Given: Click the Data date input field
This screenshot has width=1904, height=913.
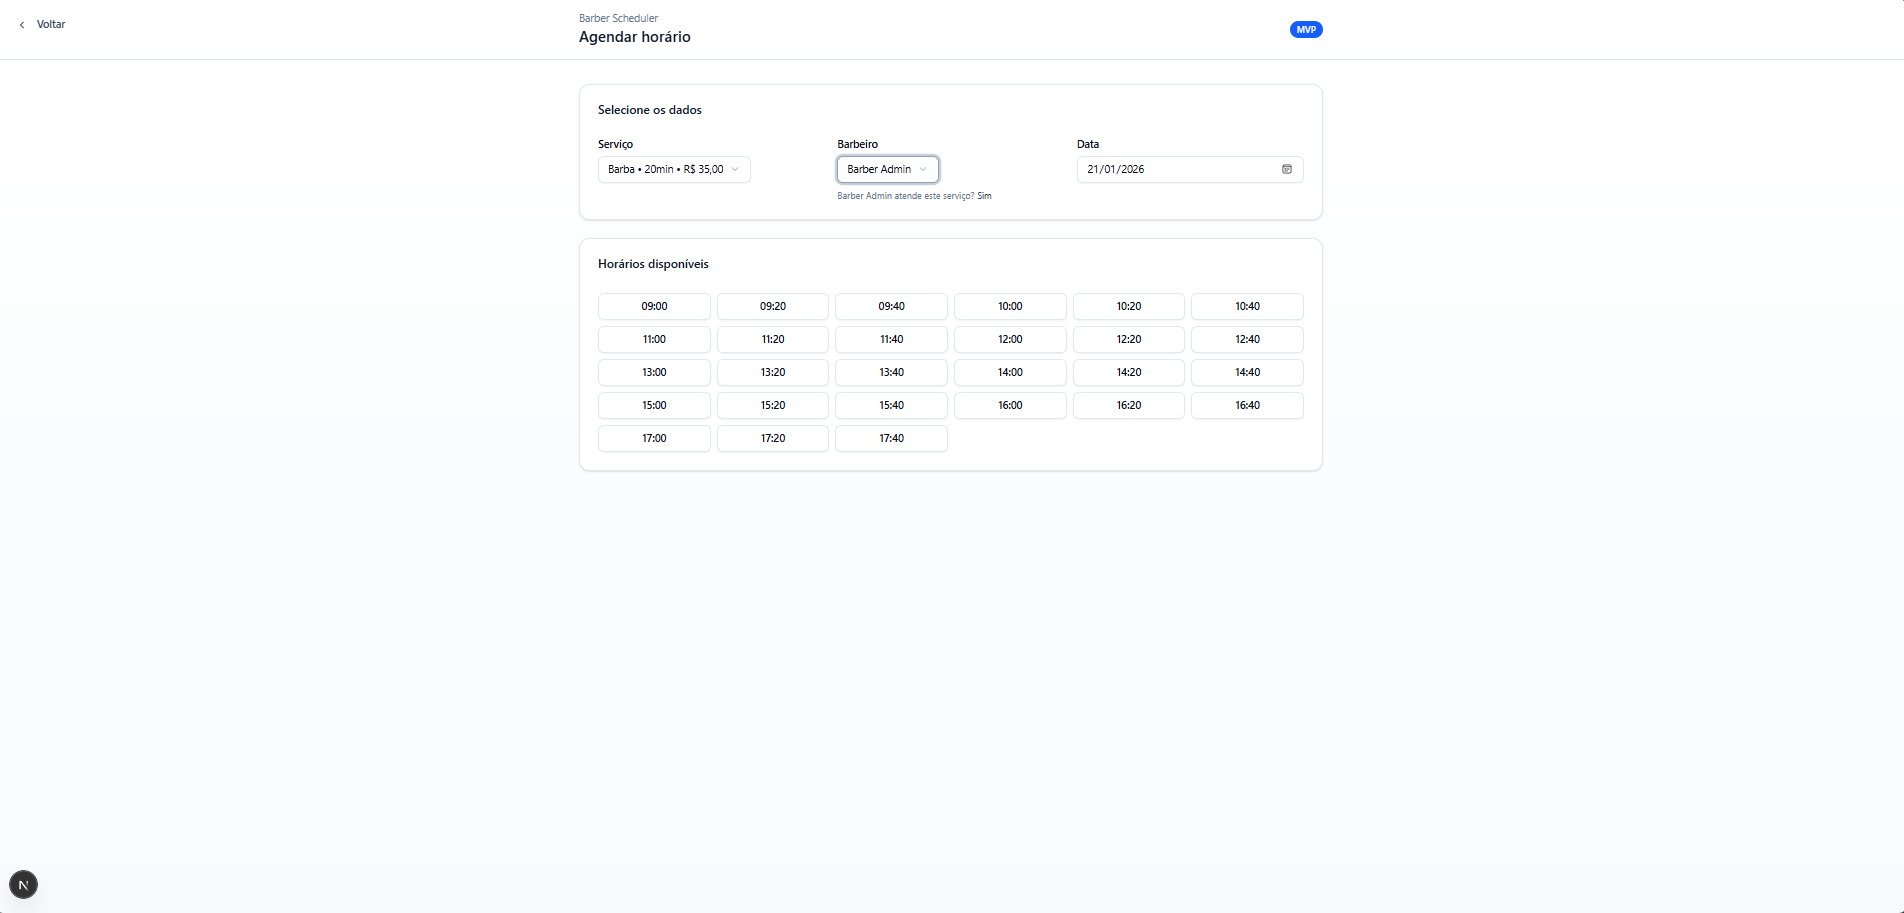Looking at the screenshot, I should pos(1175,170).
